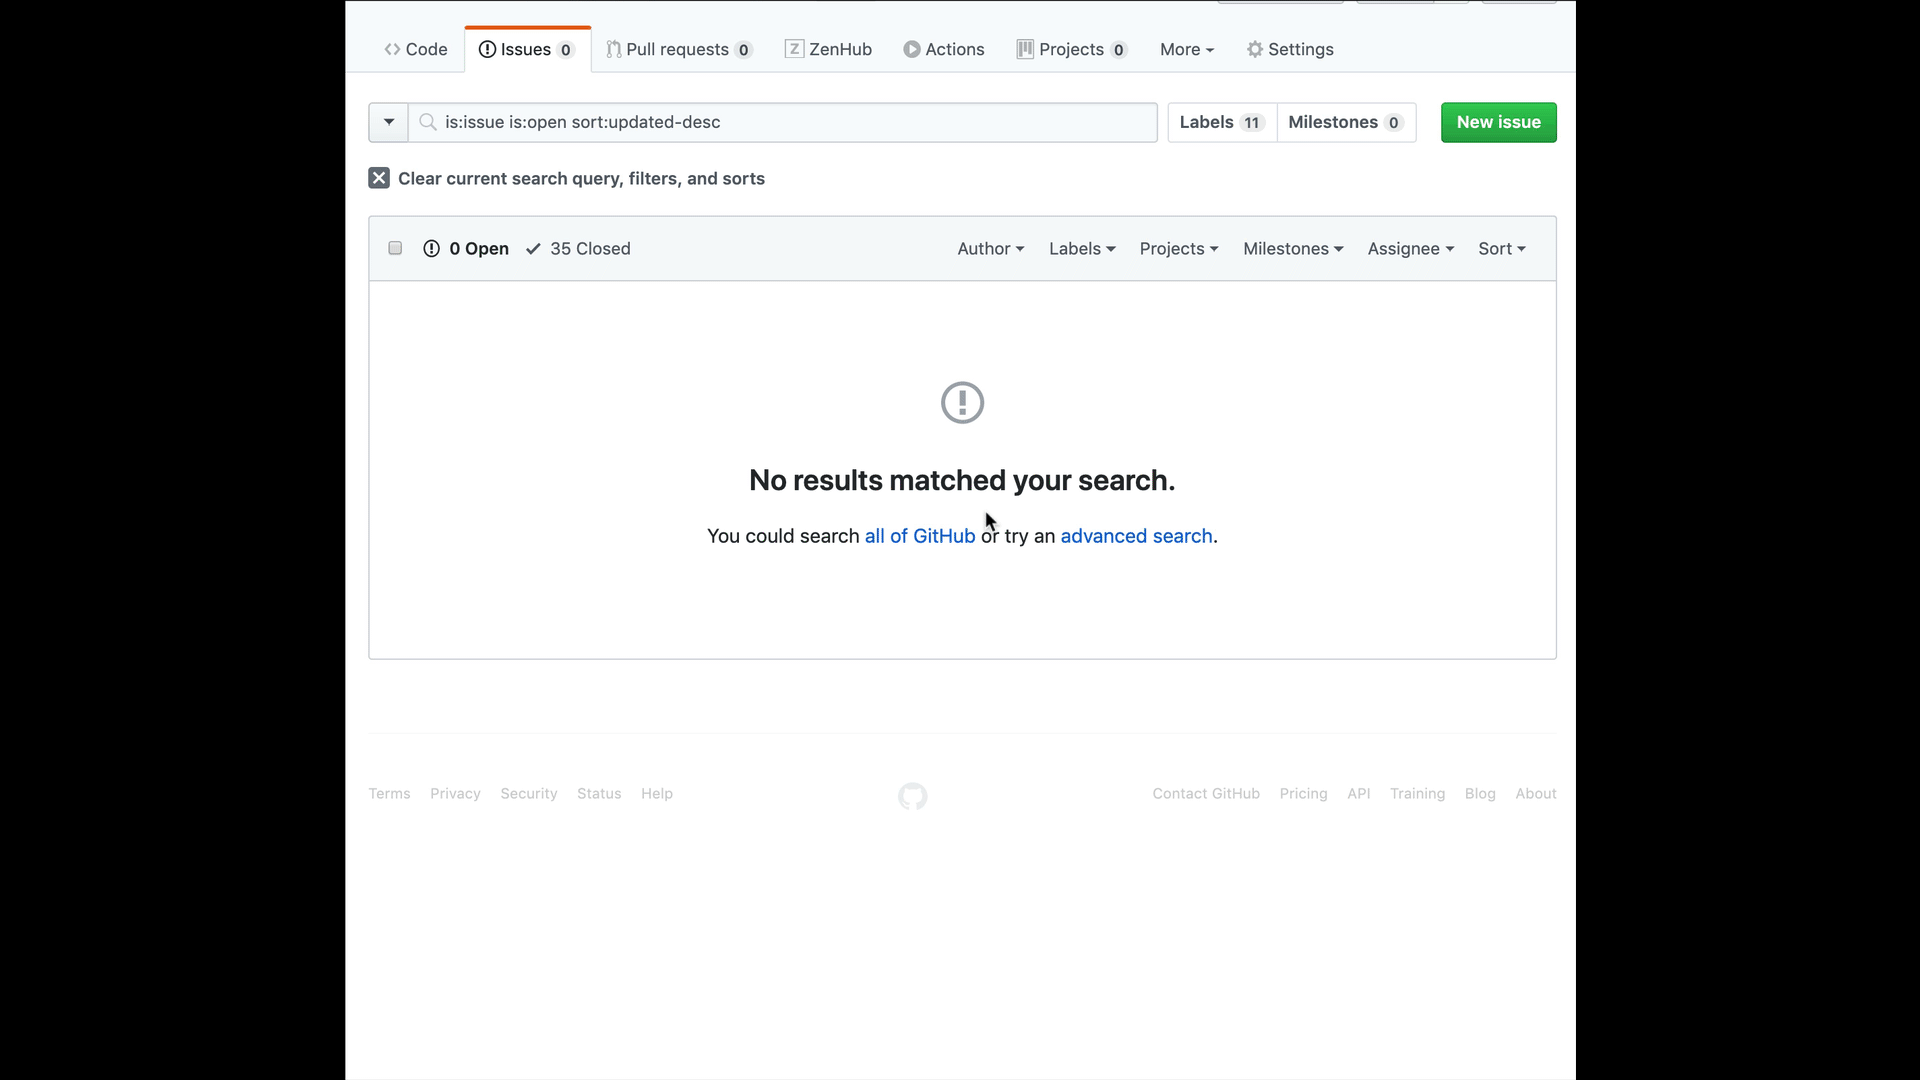Click the magnifier icon in search field
Viewport: 1920px width, 1080px height.
(x=428, y=122)
